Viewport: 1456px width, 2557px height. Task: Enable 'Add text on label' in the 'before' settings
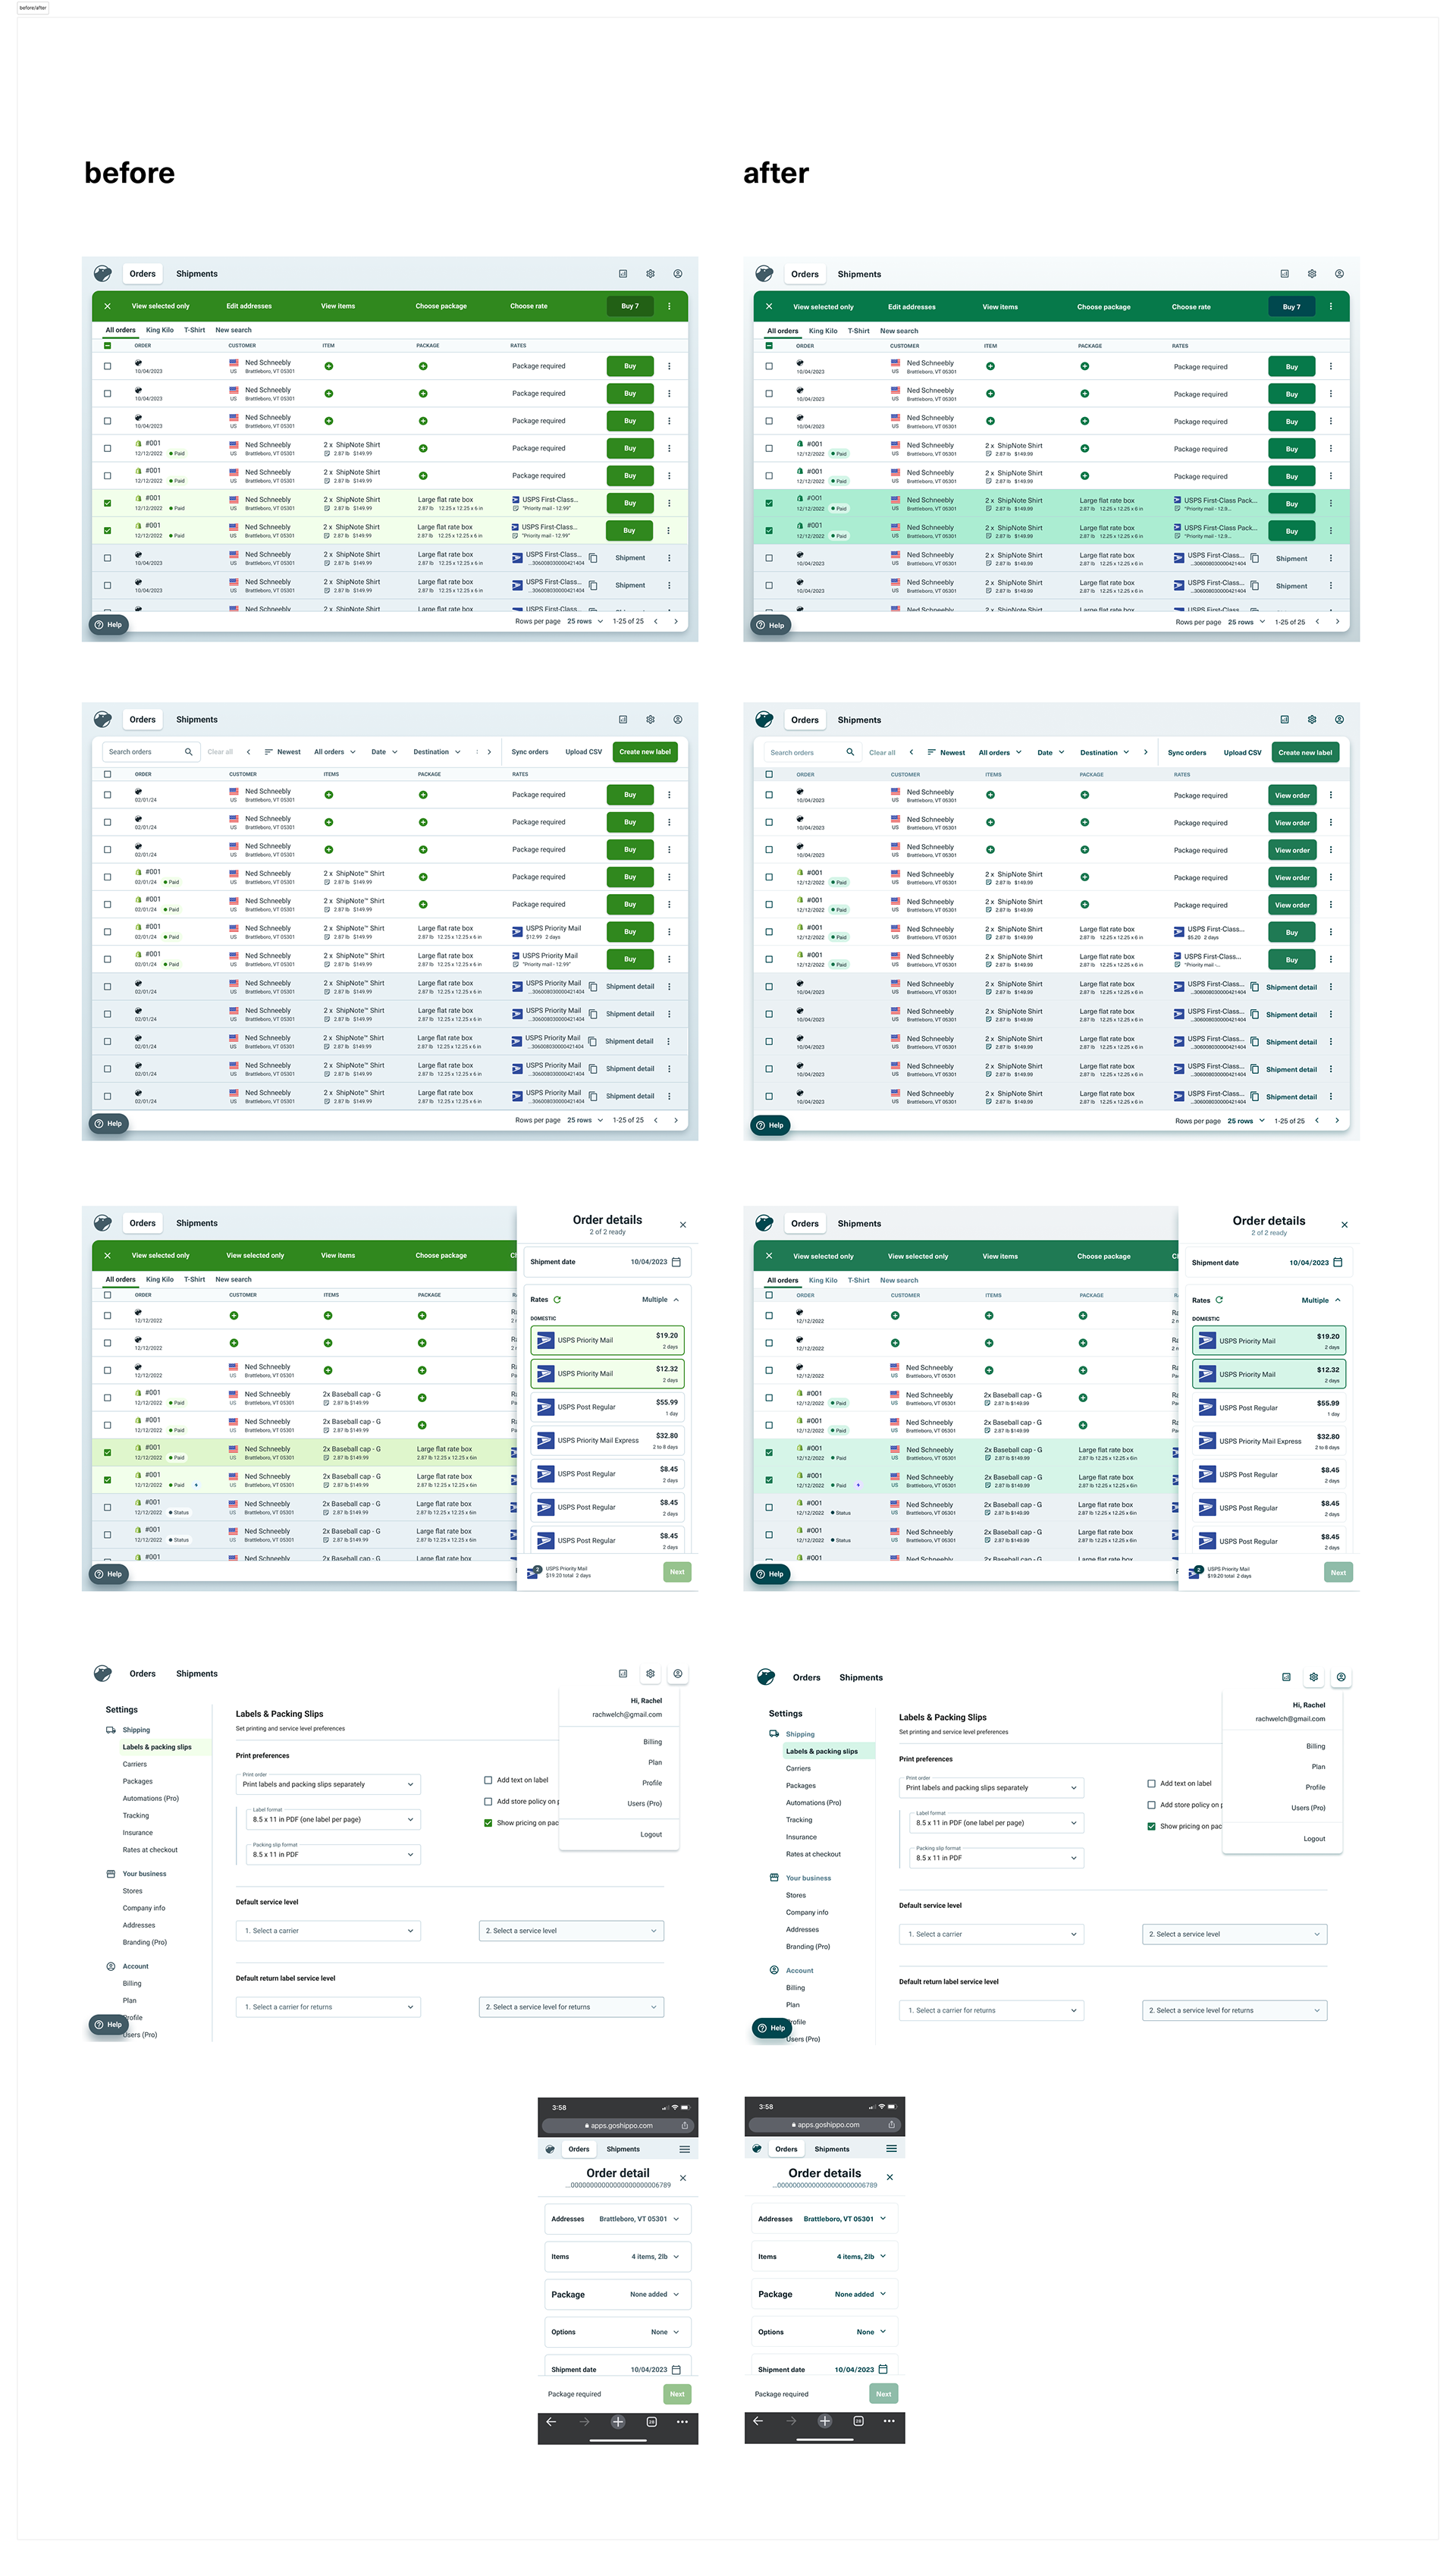coord(488,1780)
